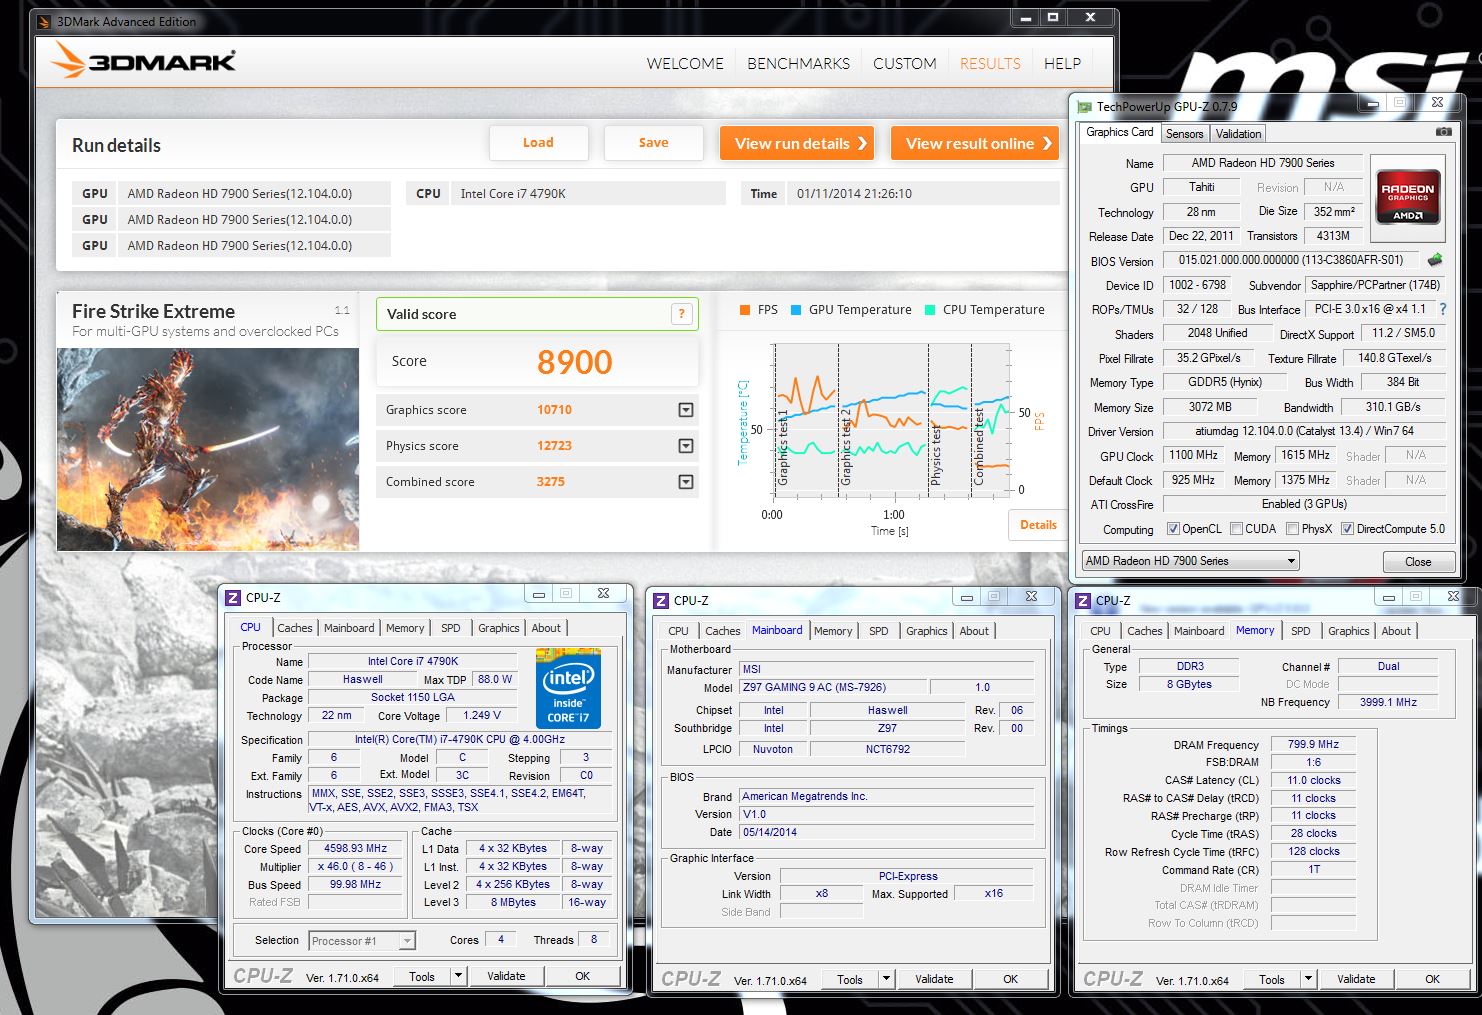Click the Close button in GPU-Z

point(1418,561)
